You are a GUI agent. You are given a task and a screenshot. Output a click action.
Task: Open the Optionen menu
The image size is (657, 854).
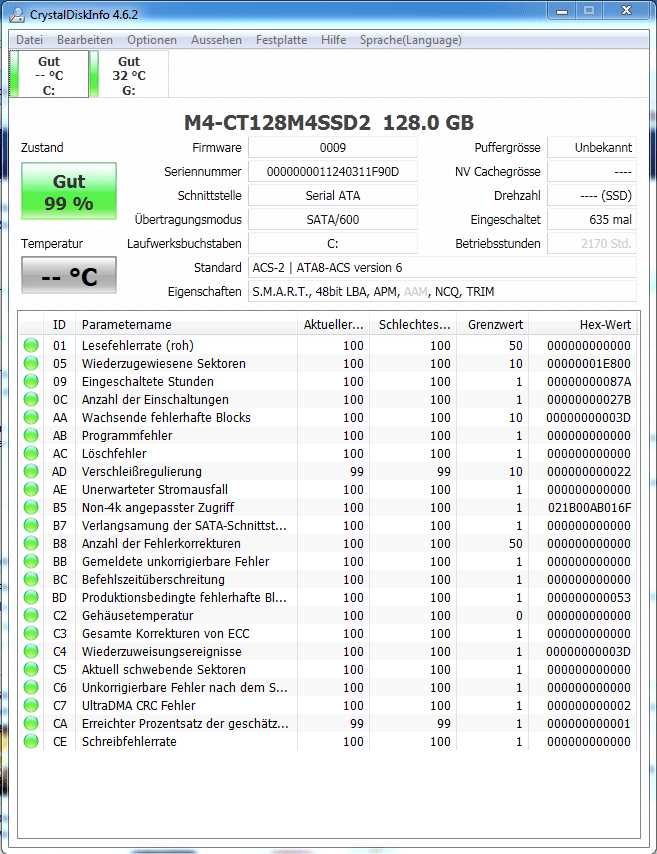152,40
